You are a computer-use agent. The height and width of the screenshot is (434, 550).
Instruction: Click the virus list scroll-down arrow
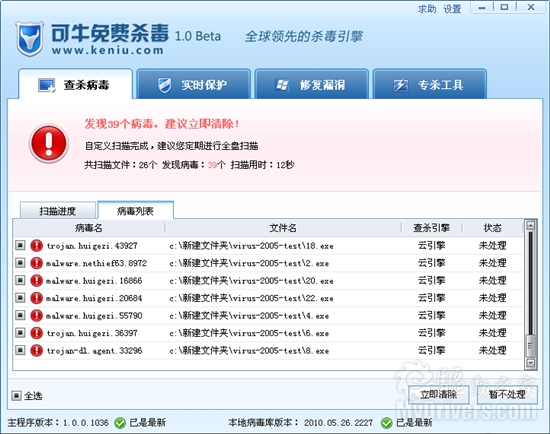coord(531,363)
